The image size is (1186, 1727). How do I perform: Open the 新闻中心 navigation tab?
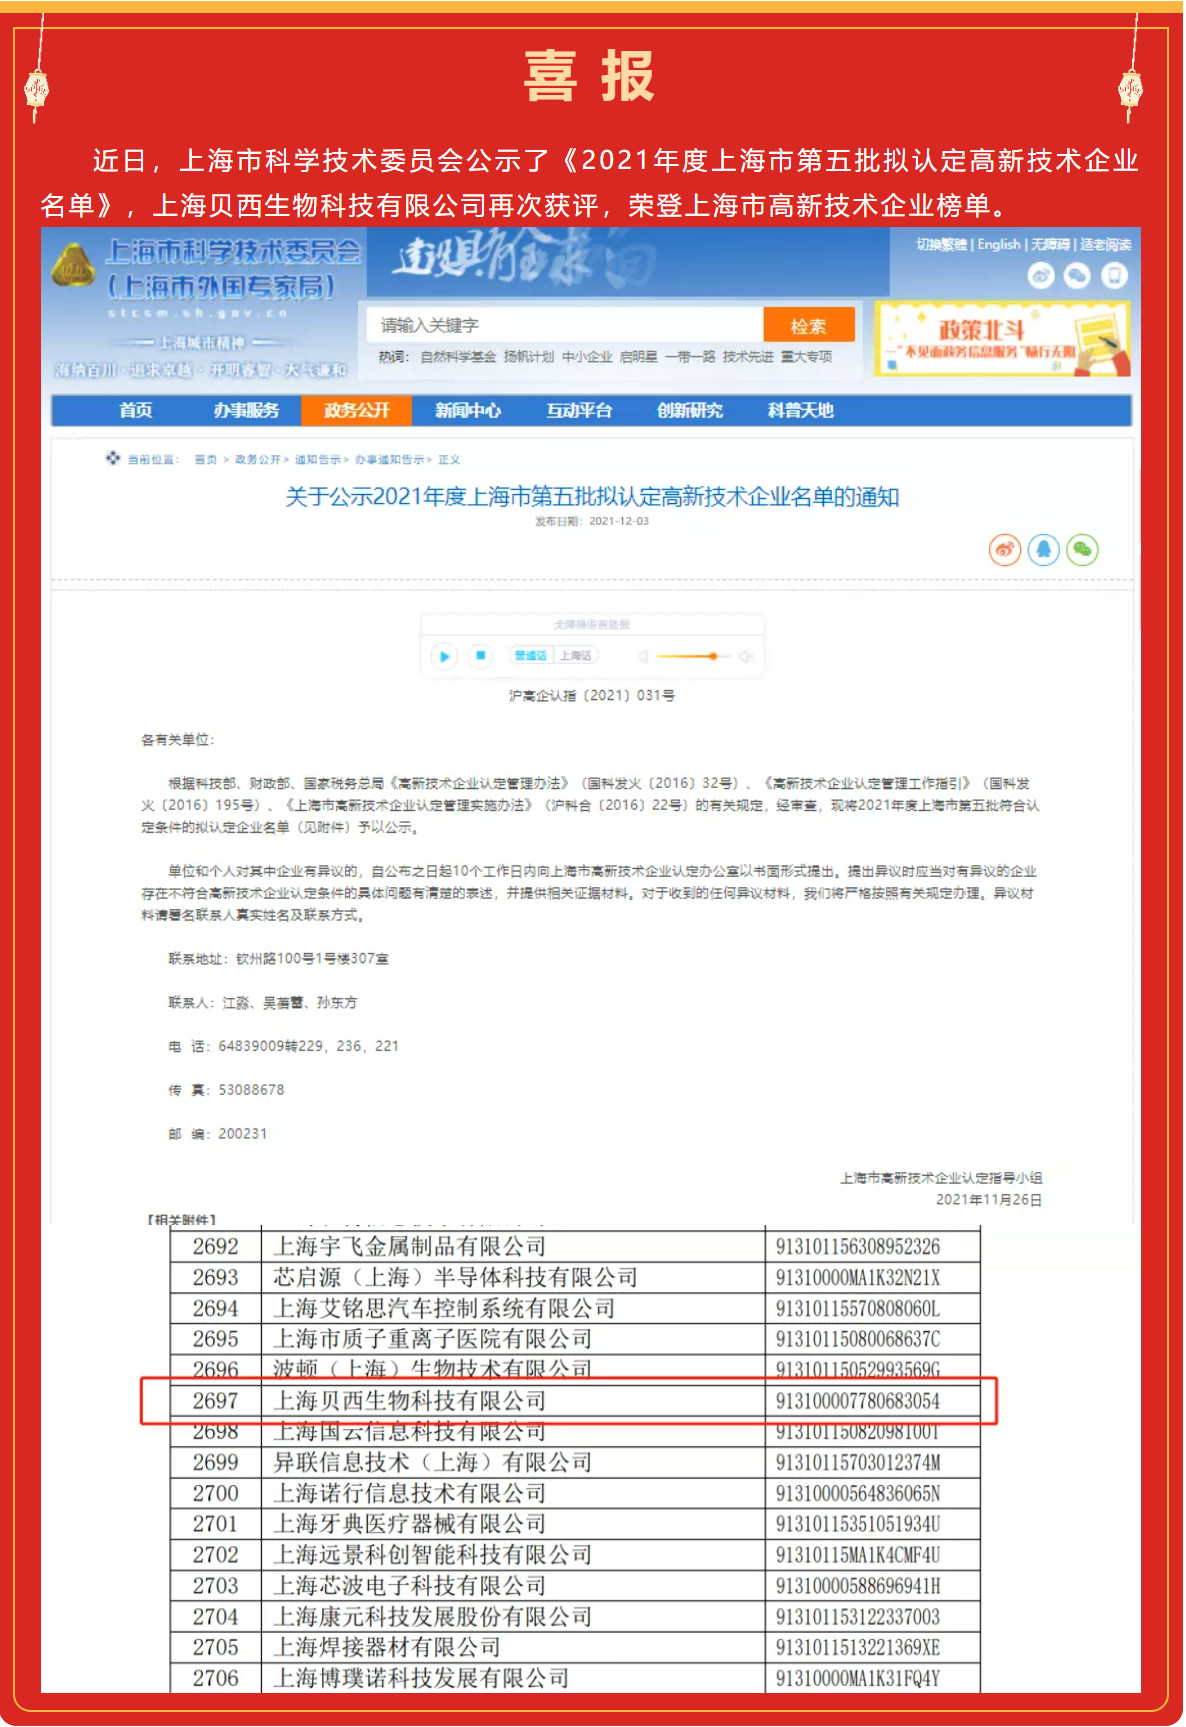click(x=468, y=410)
